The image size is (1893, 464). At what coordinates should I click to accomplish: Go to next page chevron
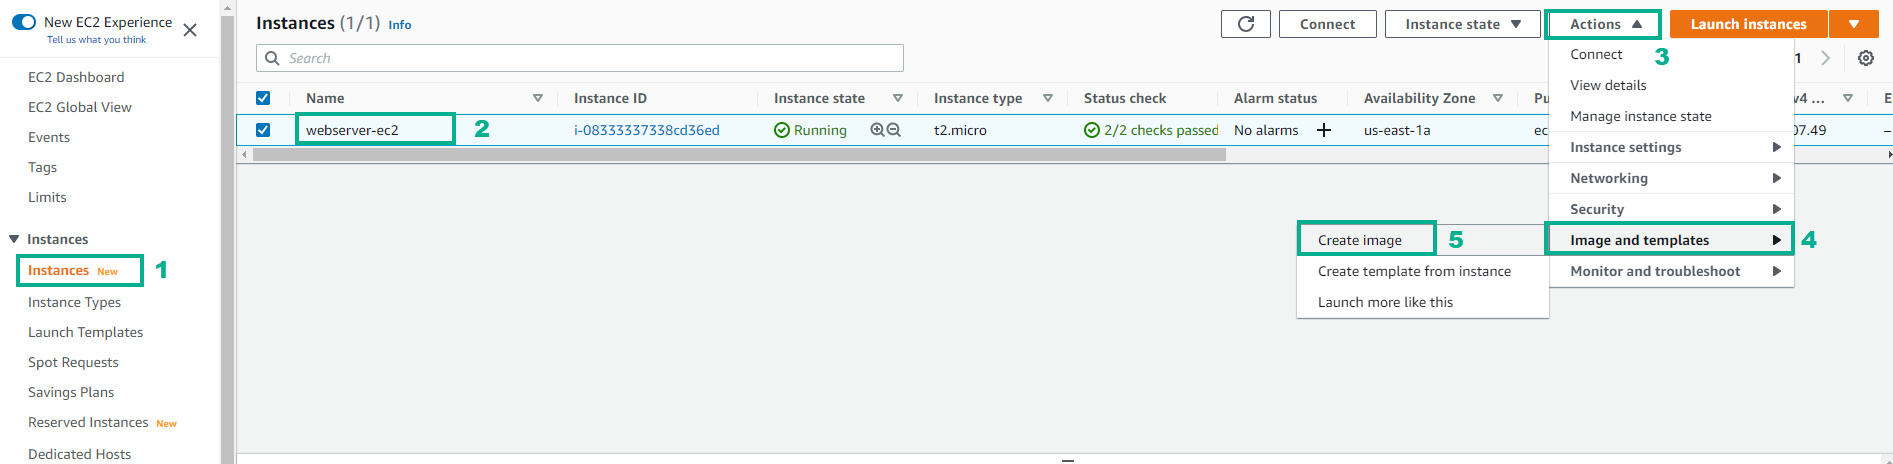coord(1825,58)
